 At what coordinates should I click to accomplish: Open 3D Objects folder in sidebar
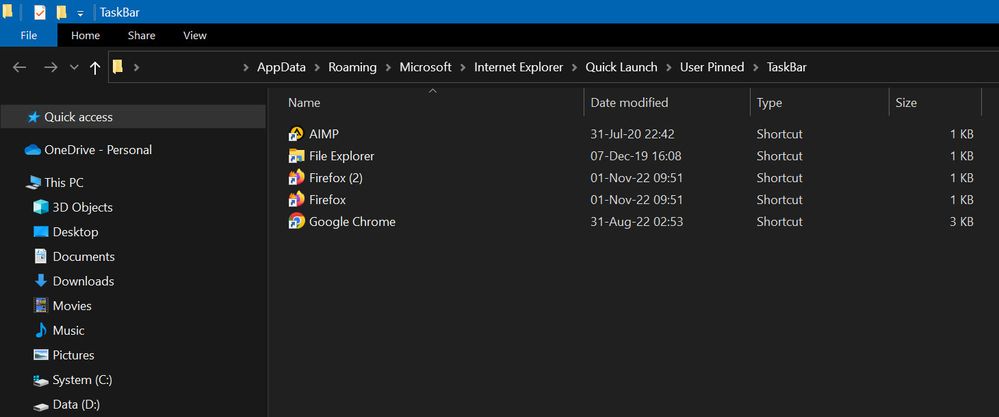[x=82, y=207]
